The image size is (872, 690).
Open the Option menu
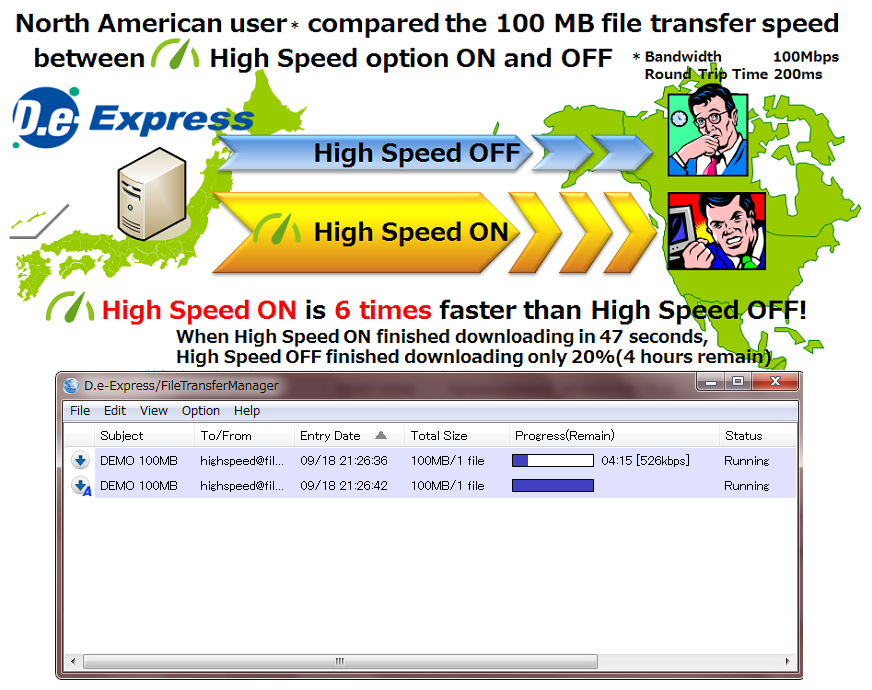[201, 411]
